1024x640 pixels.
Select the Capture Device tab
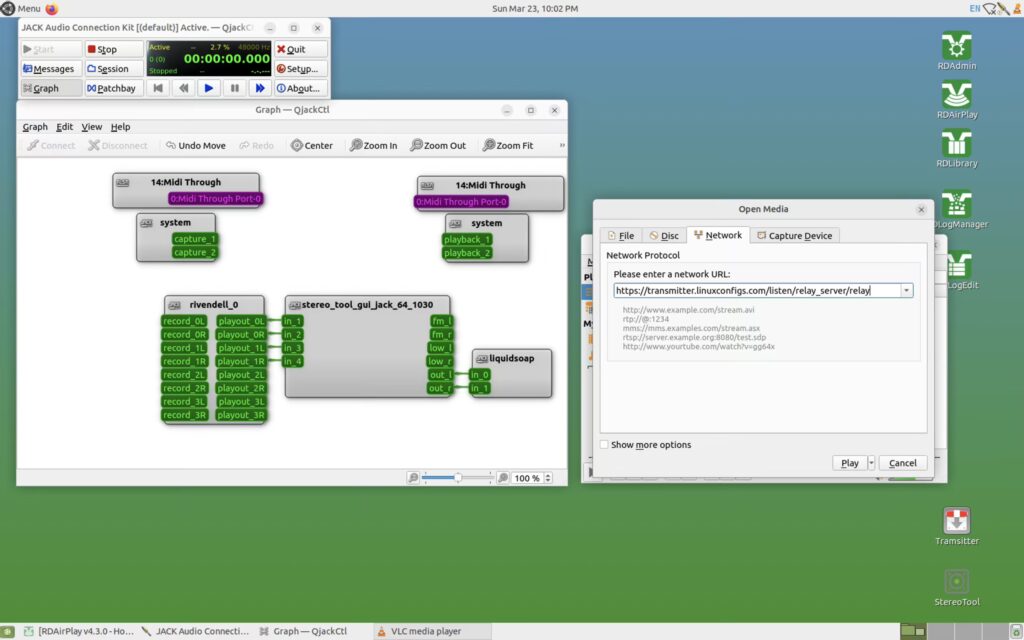point(794,236)
